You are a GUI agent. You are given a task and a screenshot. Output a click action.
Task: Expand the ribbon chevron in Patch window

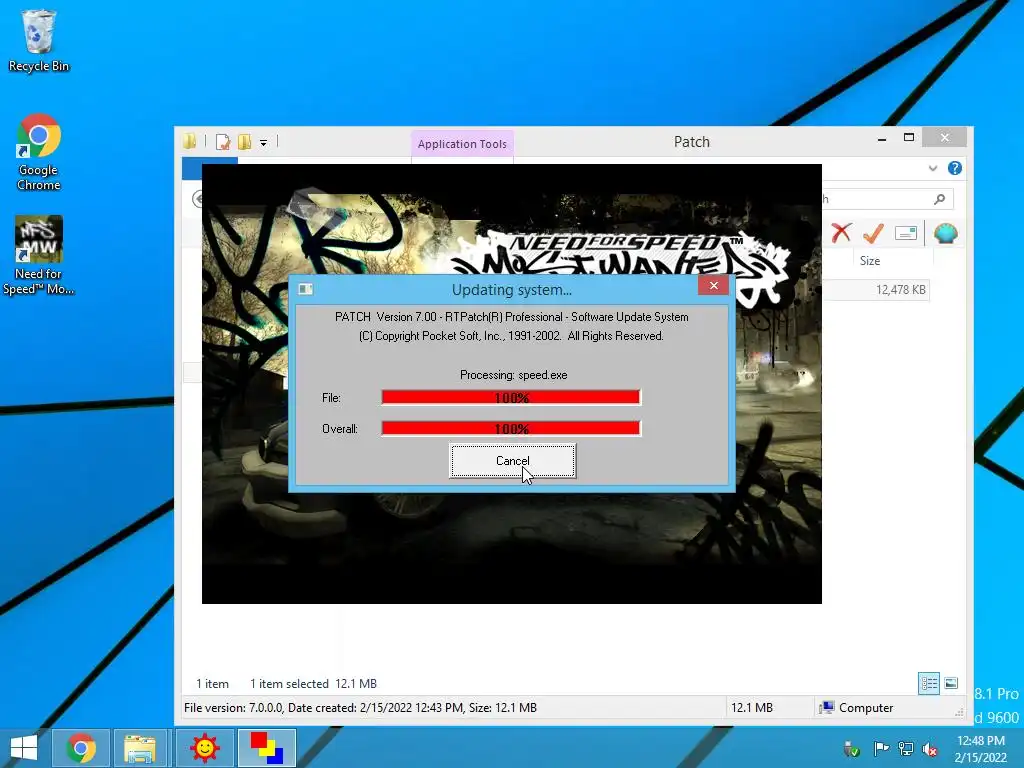pyautogui.click(x=933, y=168)
